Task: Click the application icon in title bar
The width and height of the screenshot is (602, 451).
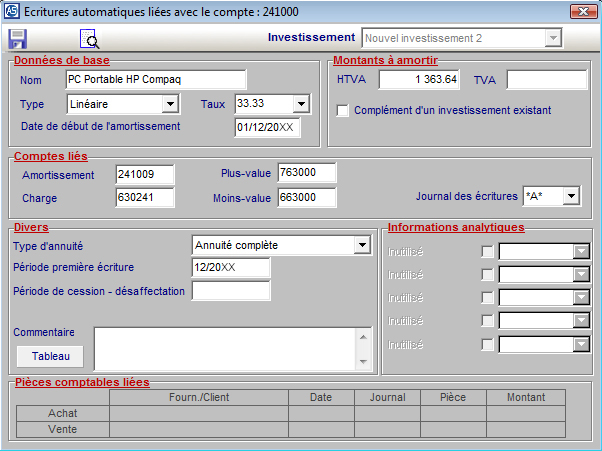Action: click(10, 11)
